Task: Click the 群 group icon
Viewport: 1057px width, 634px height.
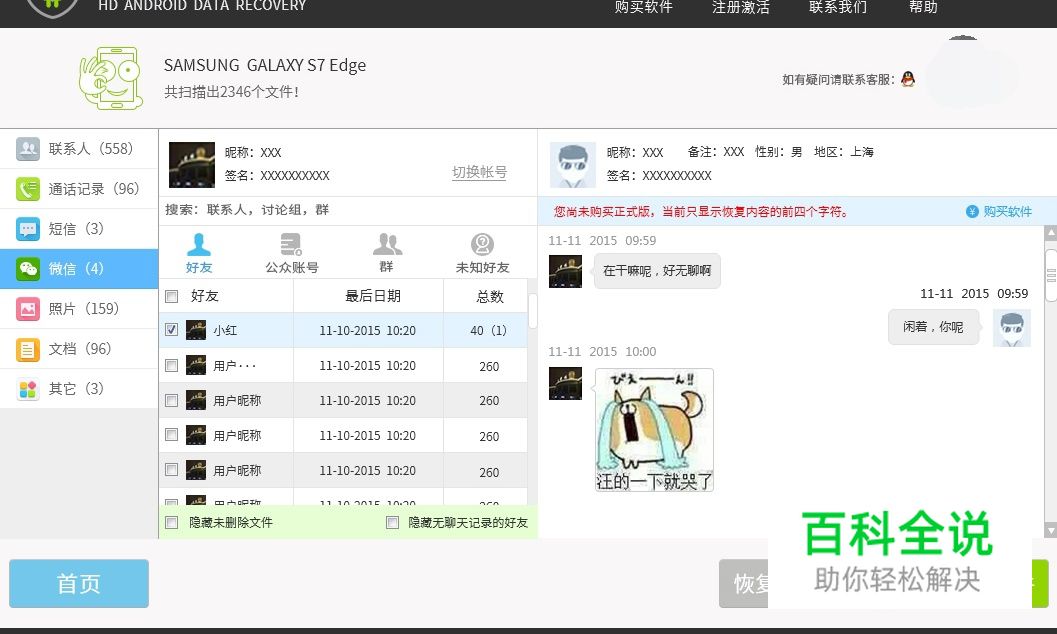Action: tap(387, 244)
